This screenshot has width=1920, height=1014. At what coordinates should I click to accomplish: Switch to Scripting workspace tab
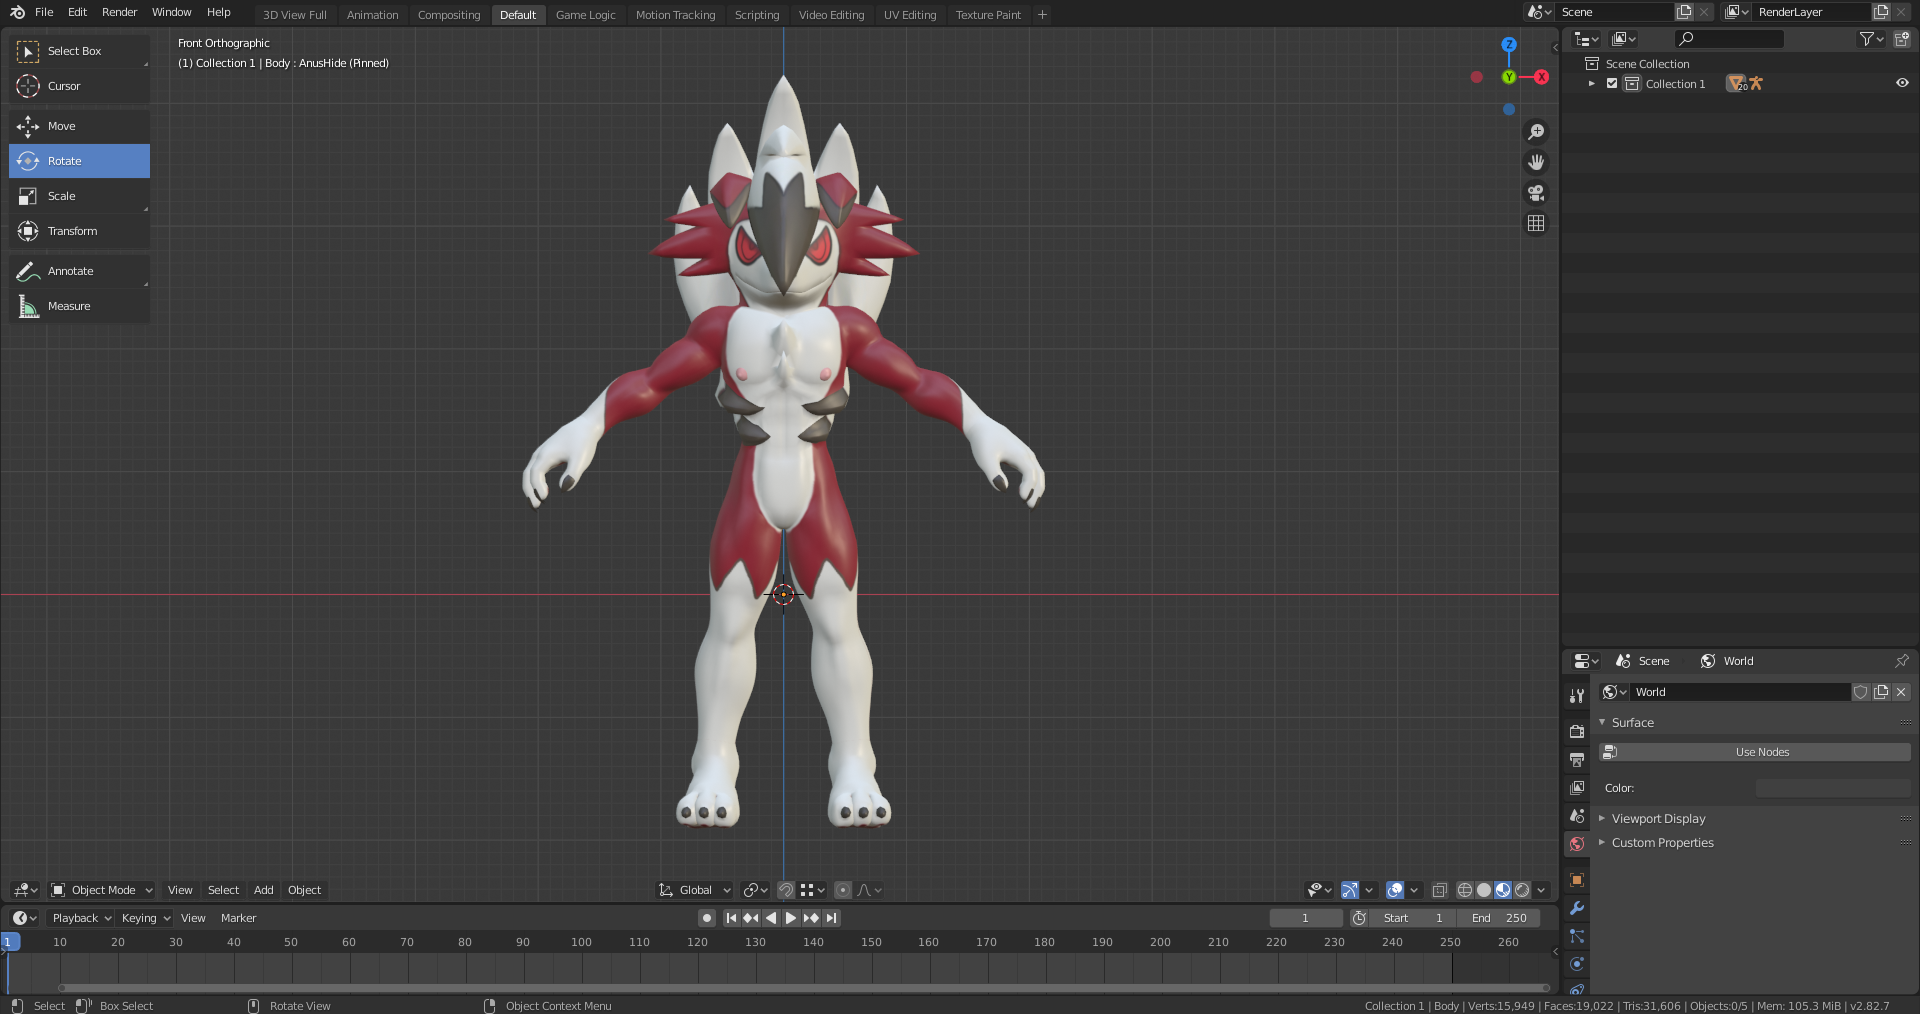click(756, 15)
